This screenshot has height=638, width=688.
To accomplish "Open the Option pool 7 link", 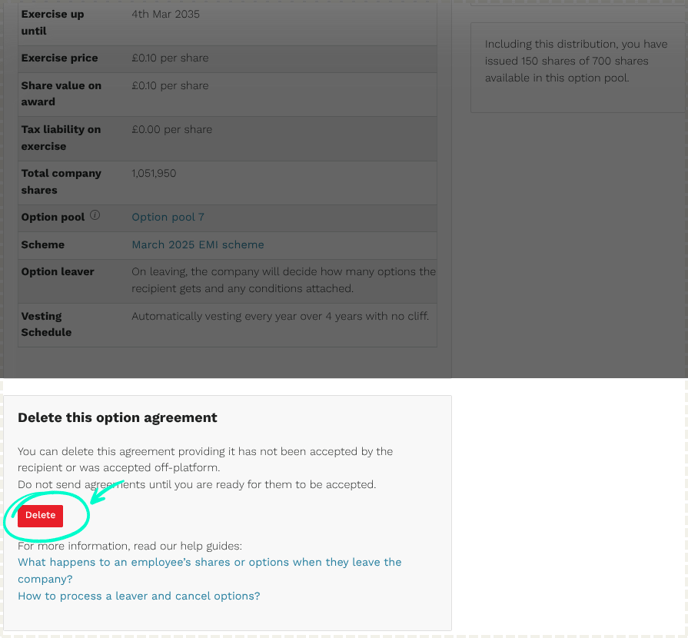I will click(x=168, y=217).
